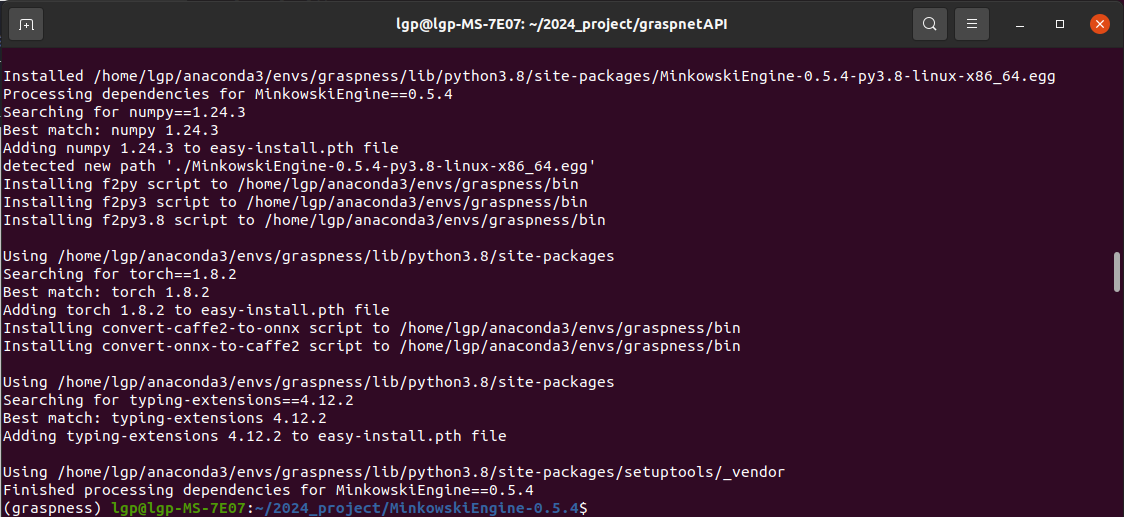Close the terminal window
This screenshot has width=1124, height=517.
1100,24
